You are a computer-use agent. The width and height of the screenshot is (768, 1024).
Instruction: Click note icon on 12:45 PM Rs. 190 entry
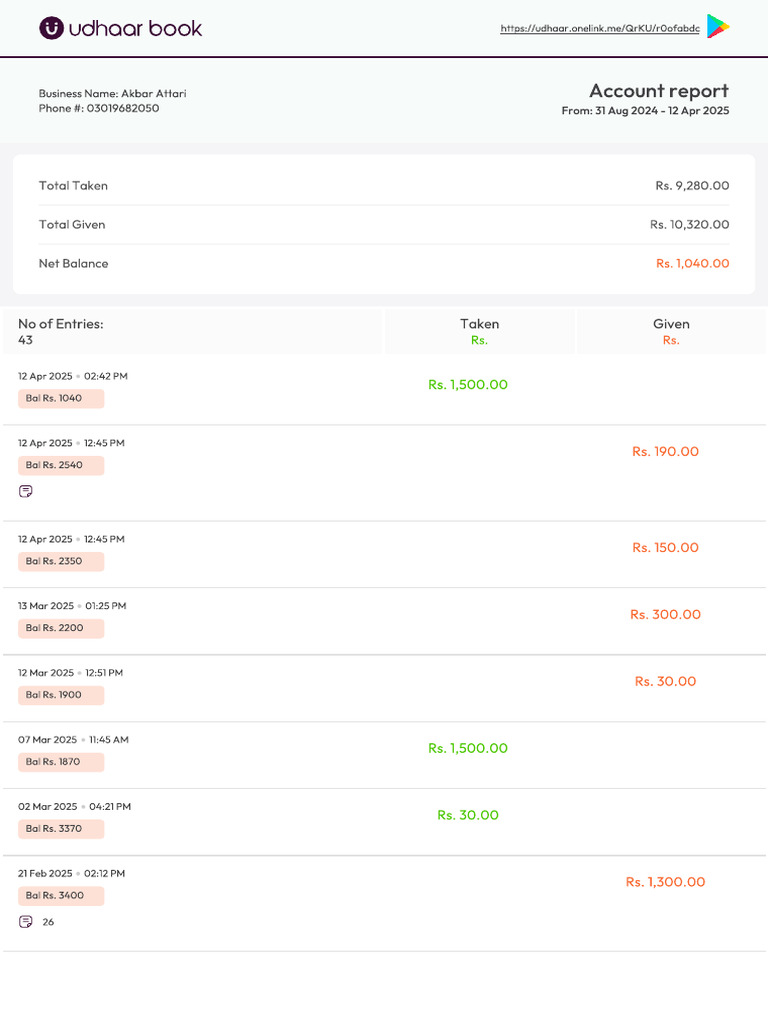26,491
